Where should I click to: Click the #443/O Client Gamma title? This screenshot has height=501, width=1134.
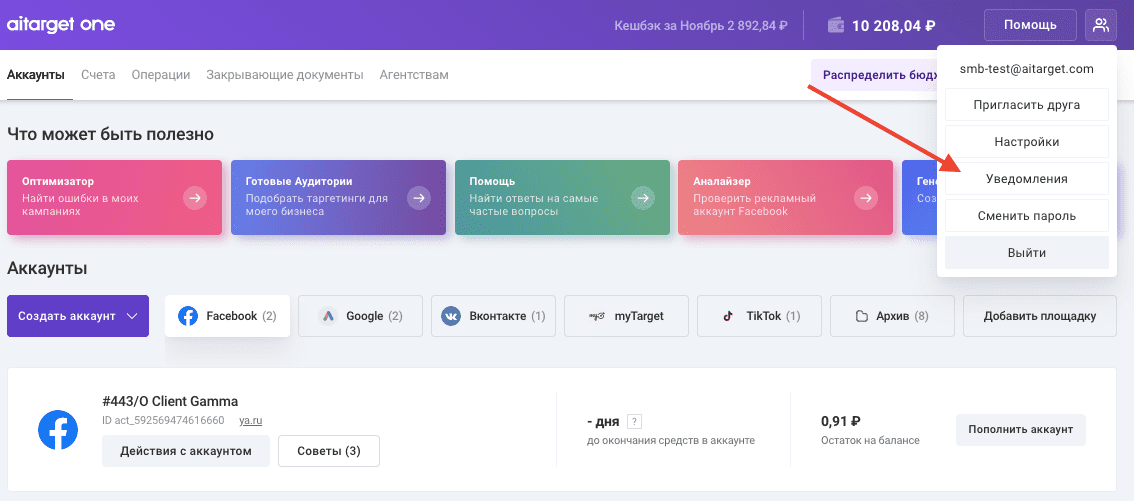point(170,401)
